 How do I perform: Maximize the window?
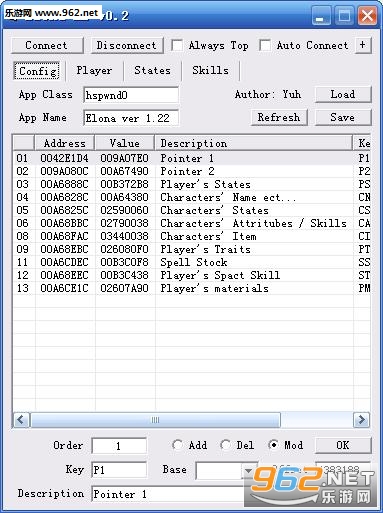coord(344,16)
